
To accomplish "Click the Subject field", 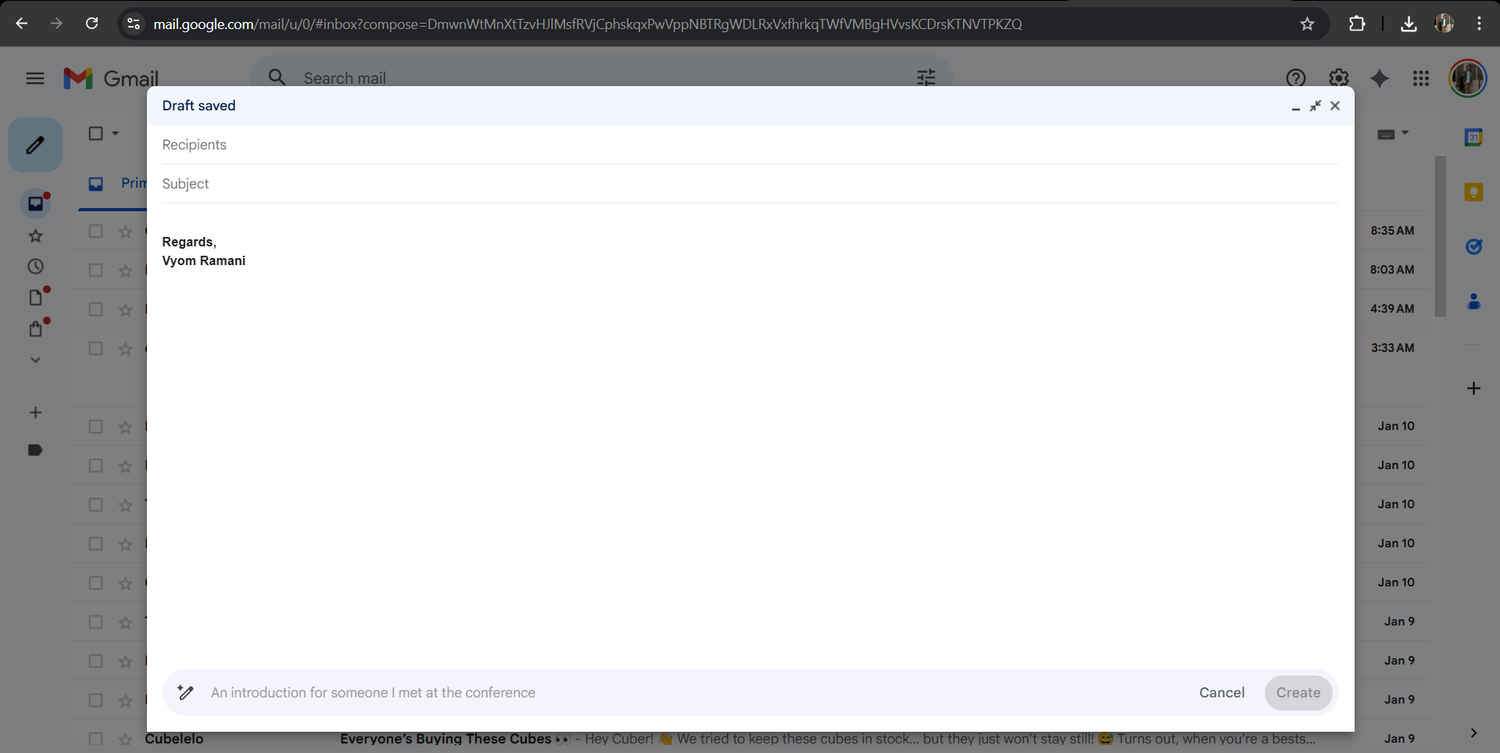I will point(750,184).
